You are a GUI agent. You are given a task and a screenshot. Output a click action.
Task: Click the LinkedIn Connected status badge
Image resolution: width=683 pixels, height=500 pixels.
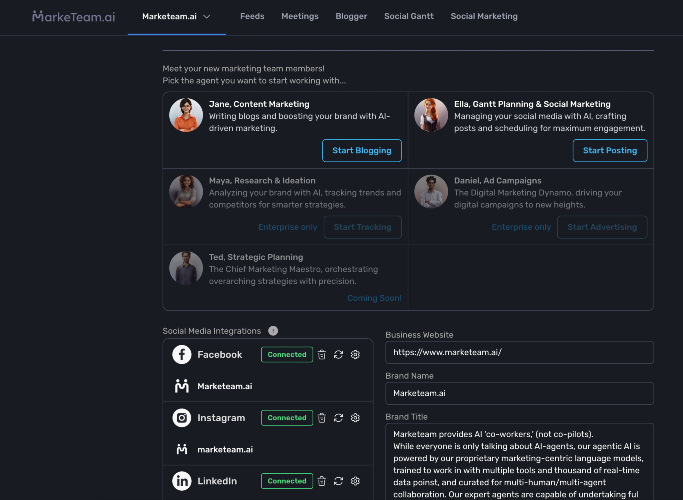tap(287, 481)
